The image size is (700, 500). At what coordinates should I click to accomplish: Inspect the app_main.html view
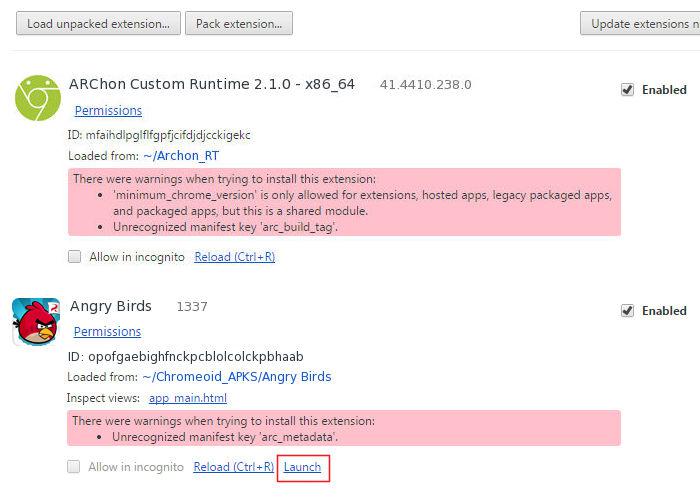pyautogui.click(x=188, y=398)
